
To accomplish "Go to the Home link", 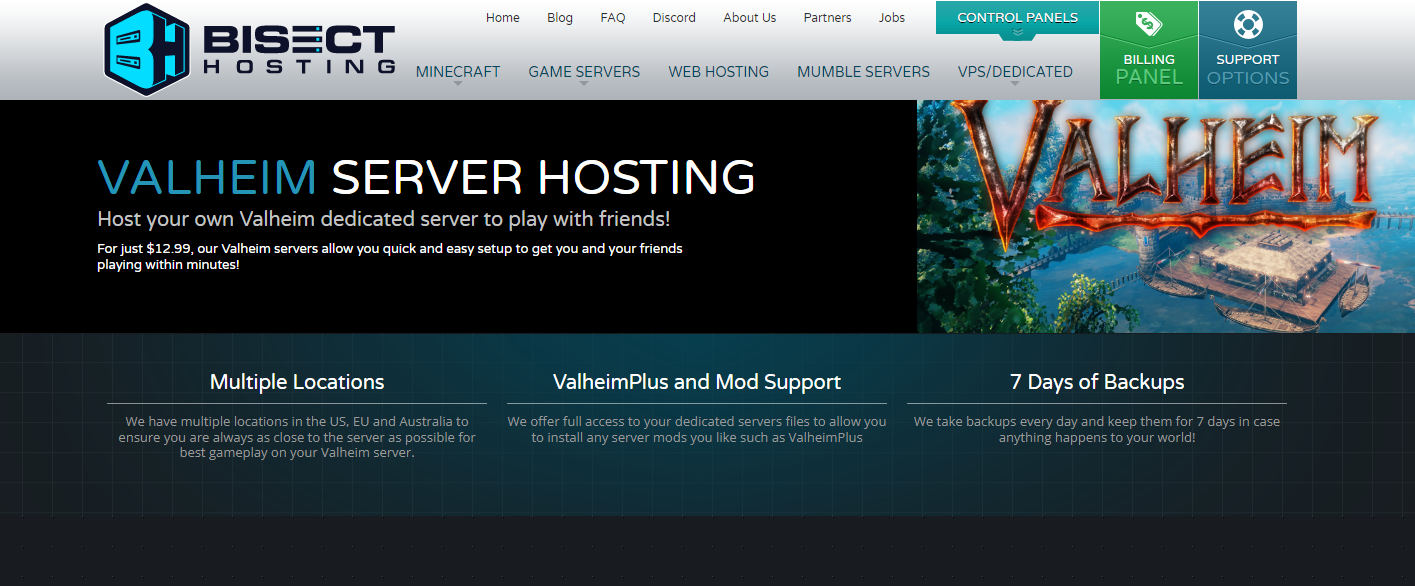I will coord(503,18).
